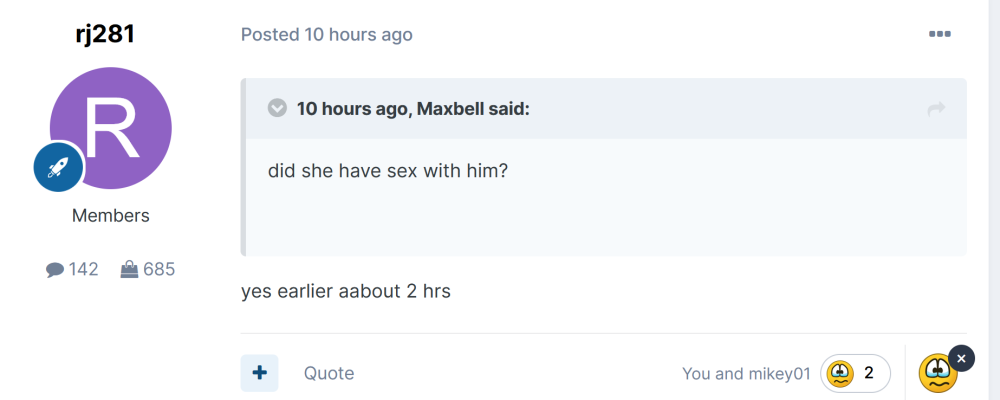Click the shopping bag icon beside 685
The height and width of the screenshot is (400, 1000).
click(x=130, y=269)
